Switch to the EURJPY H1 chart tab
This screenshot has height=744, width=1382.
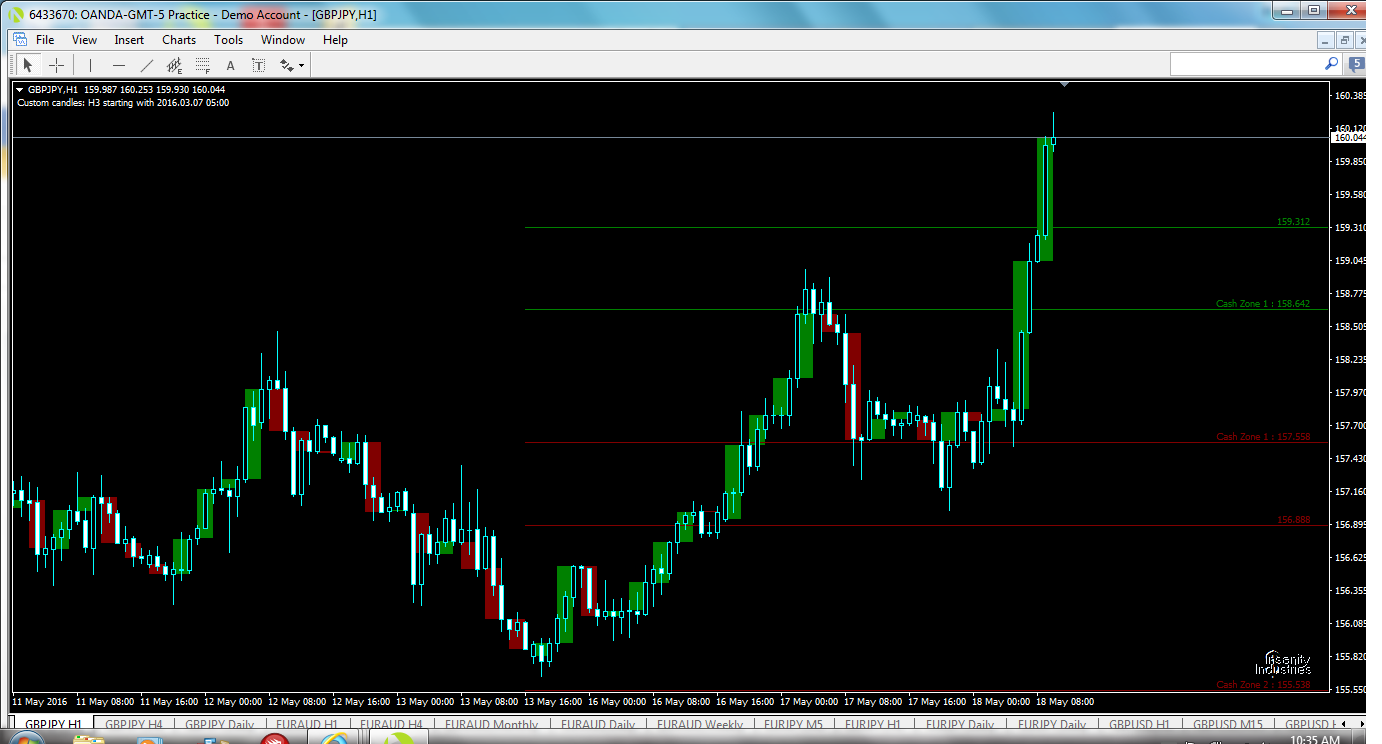click(x=873, y=724)
